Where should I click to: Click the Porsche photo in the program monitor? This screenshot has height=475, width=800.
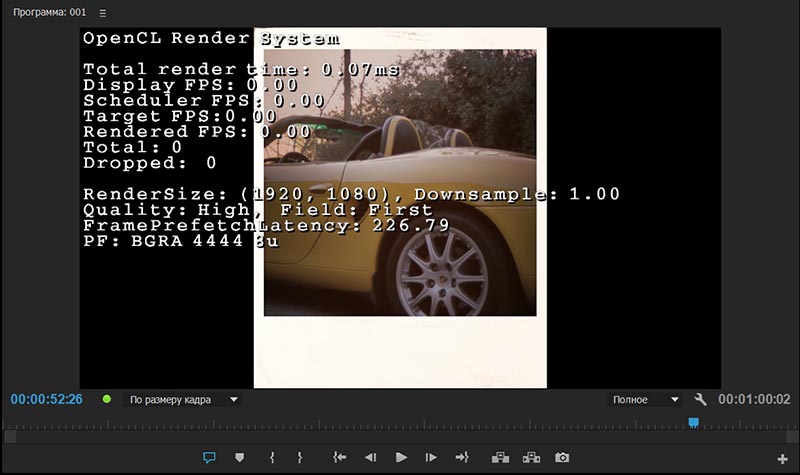click(400, 183)
